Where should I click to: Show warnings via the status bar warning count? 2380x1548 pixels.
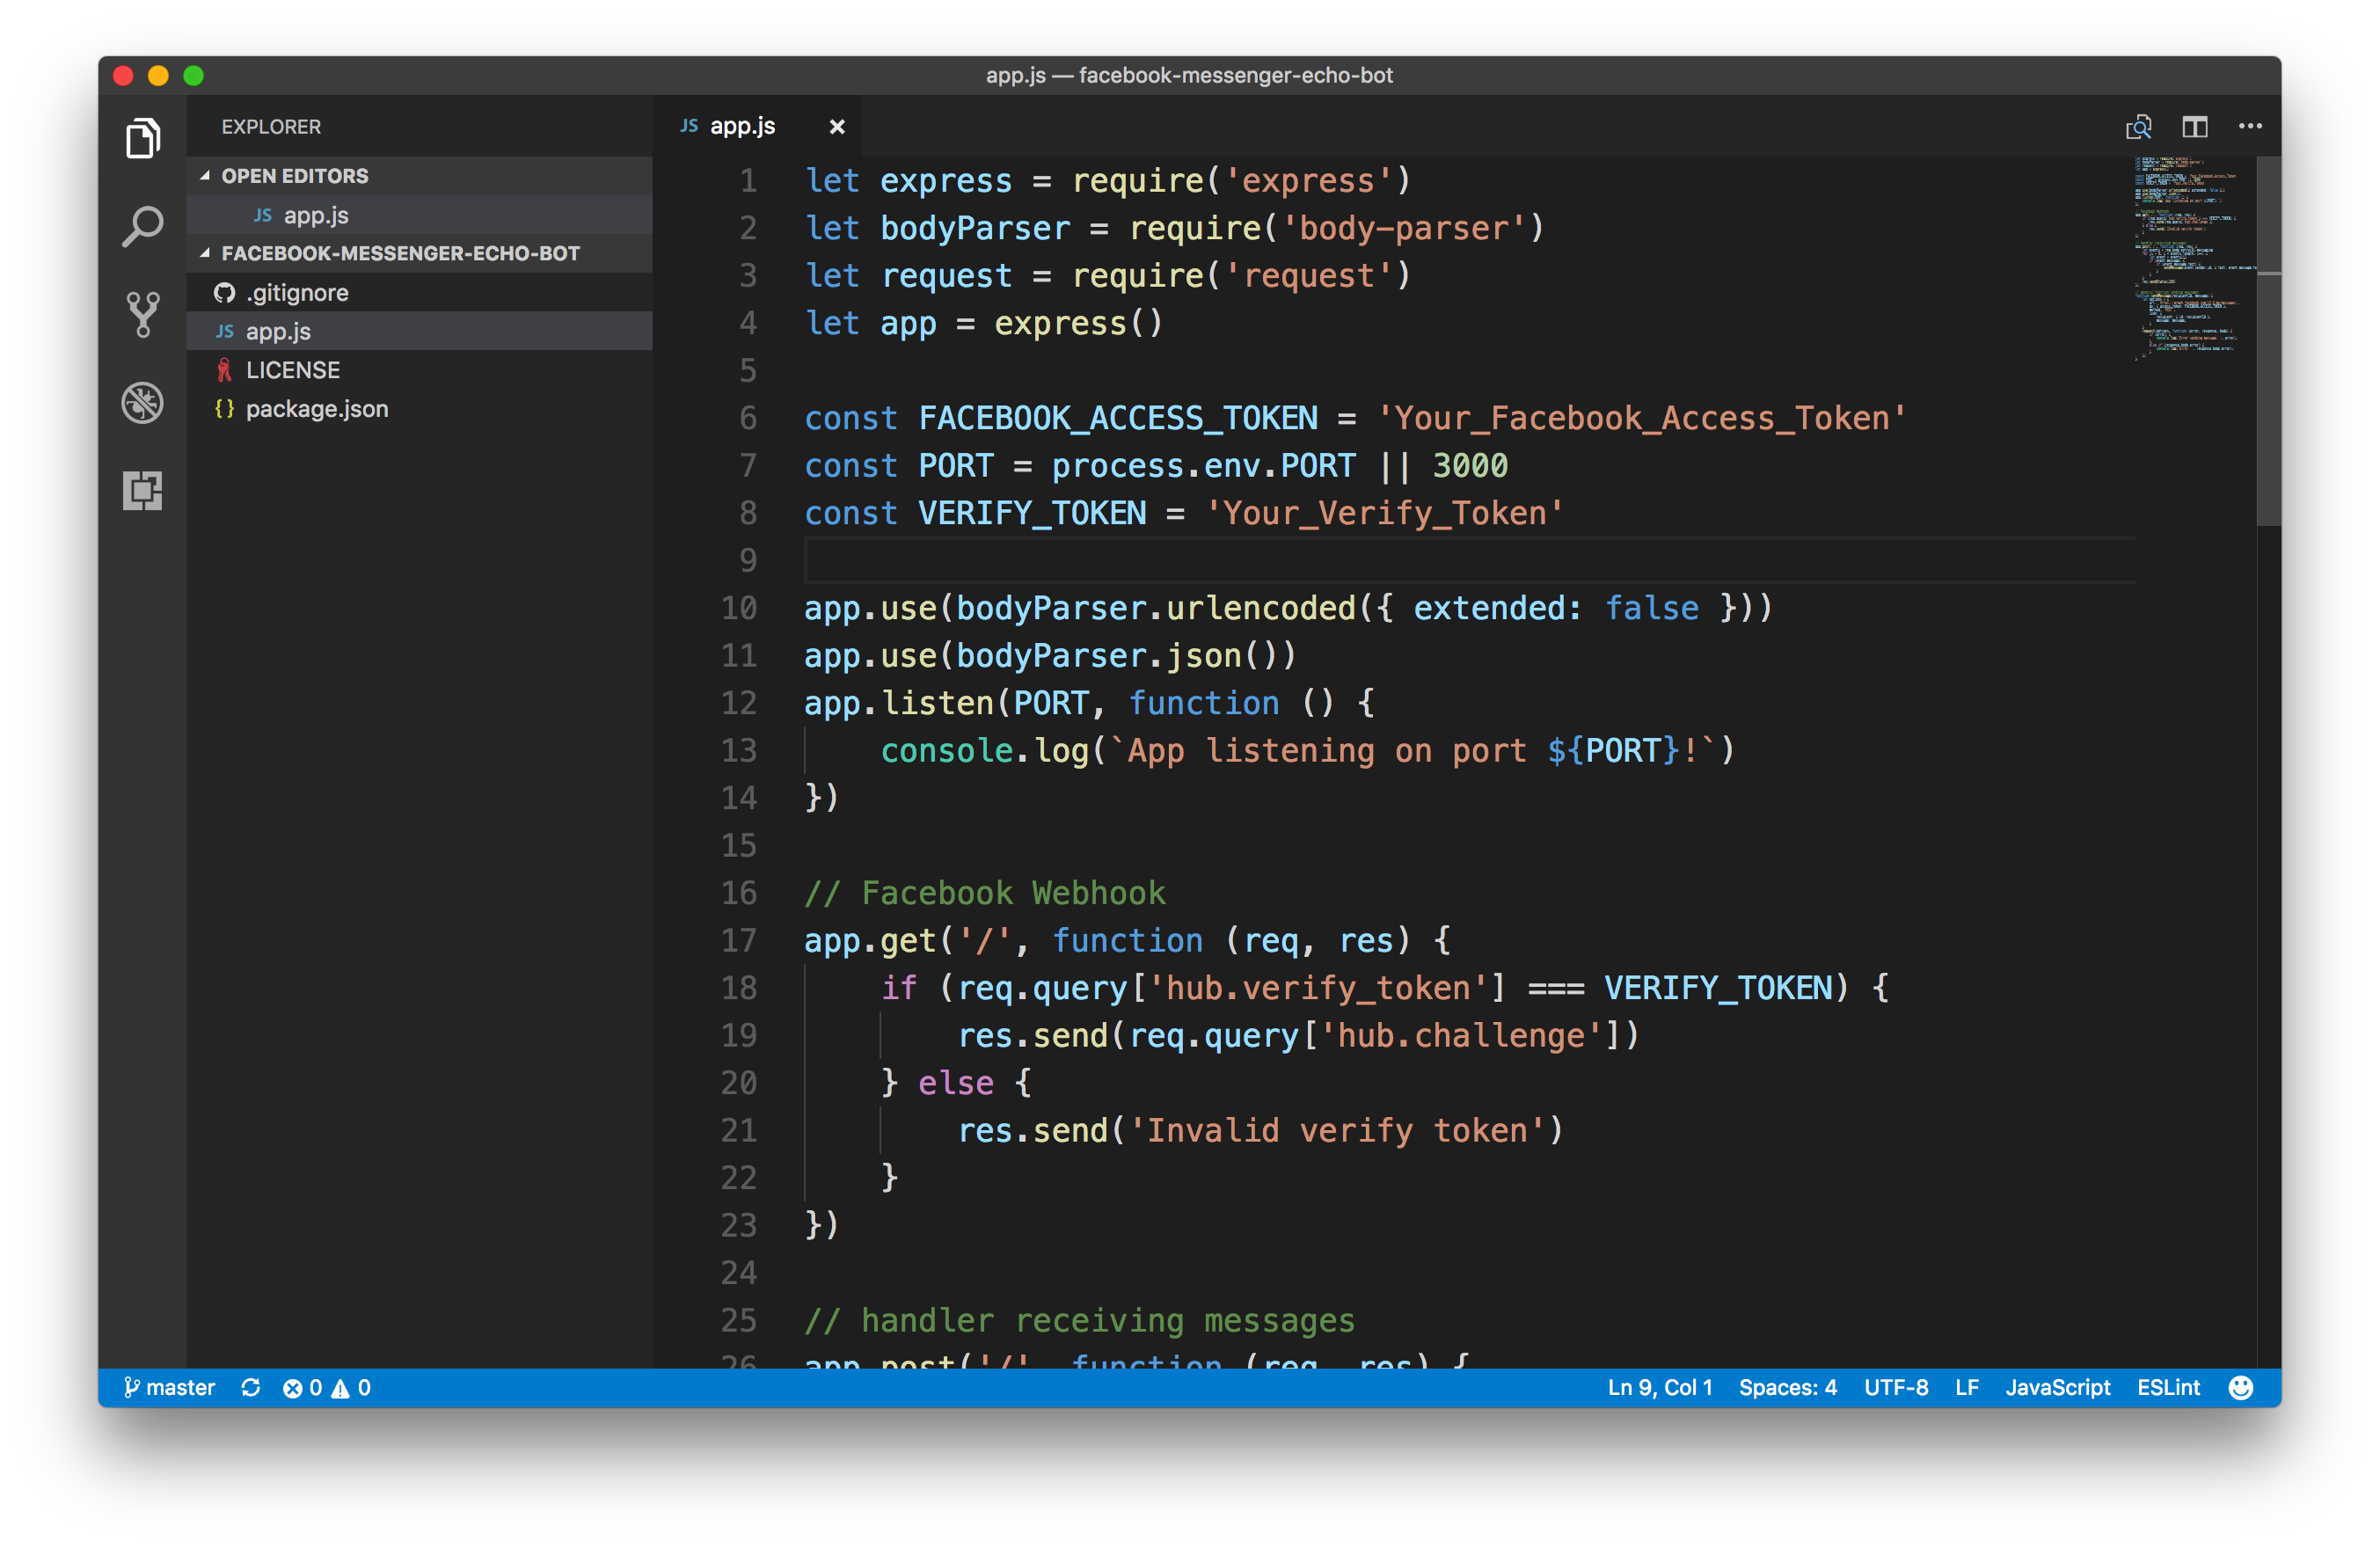point(351,1388)
